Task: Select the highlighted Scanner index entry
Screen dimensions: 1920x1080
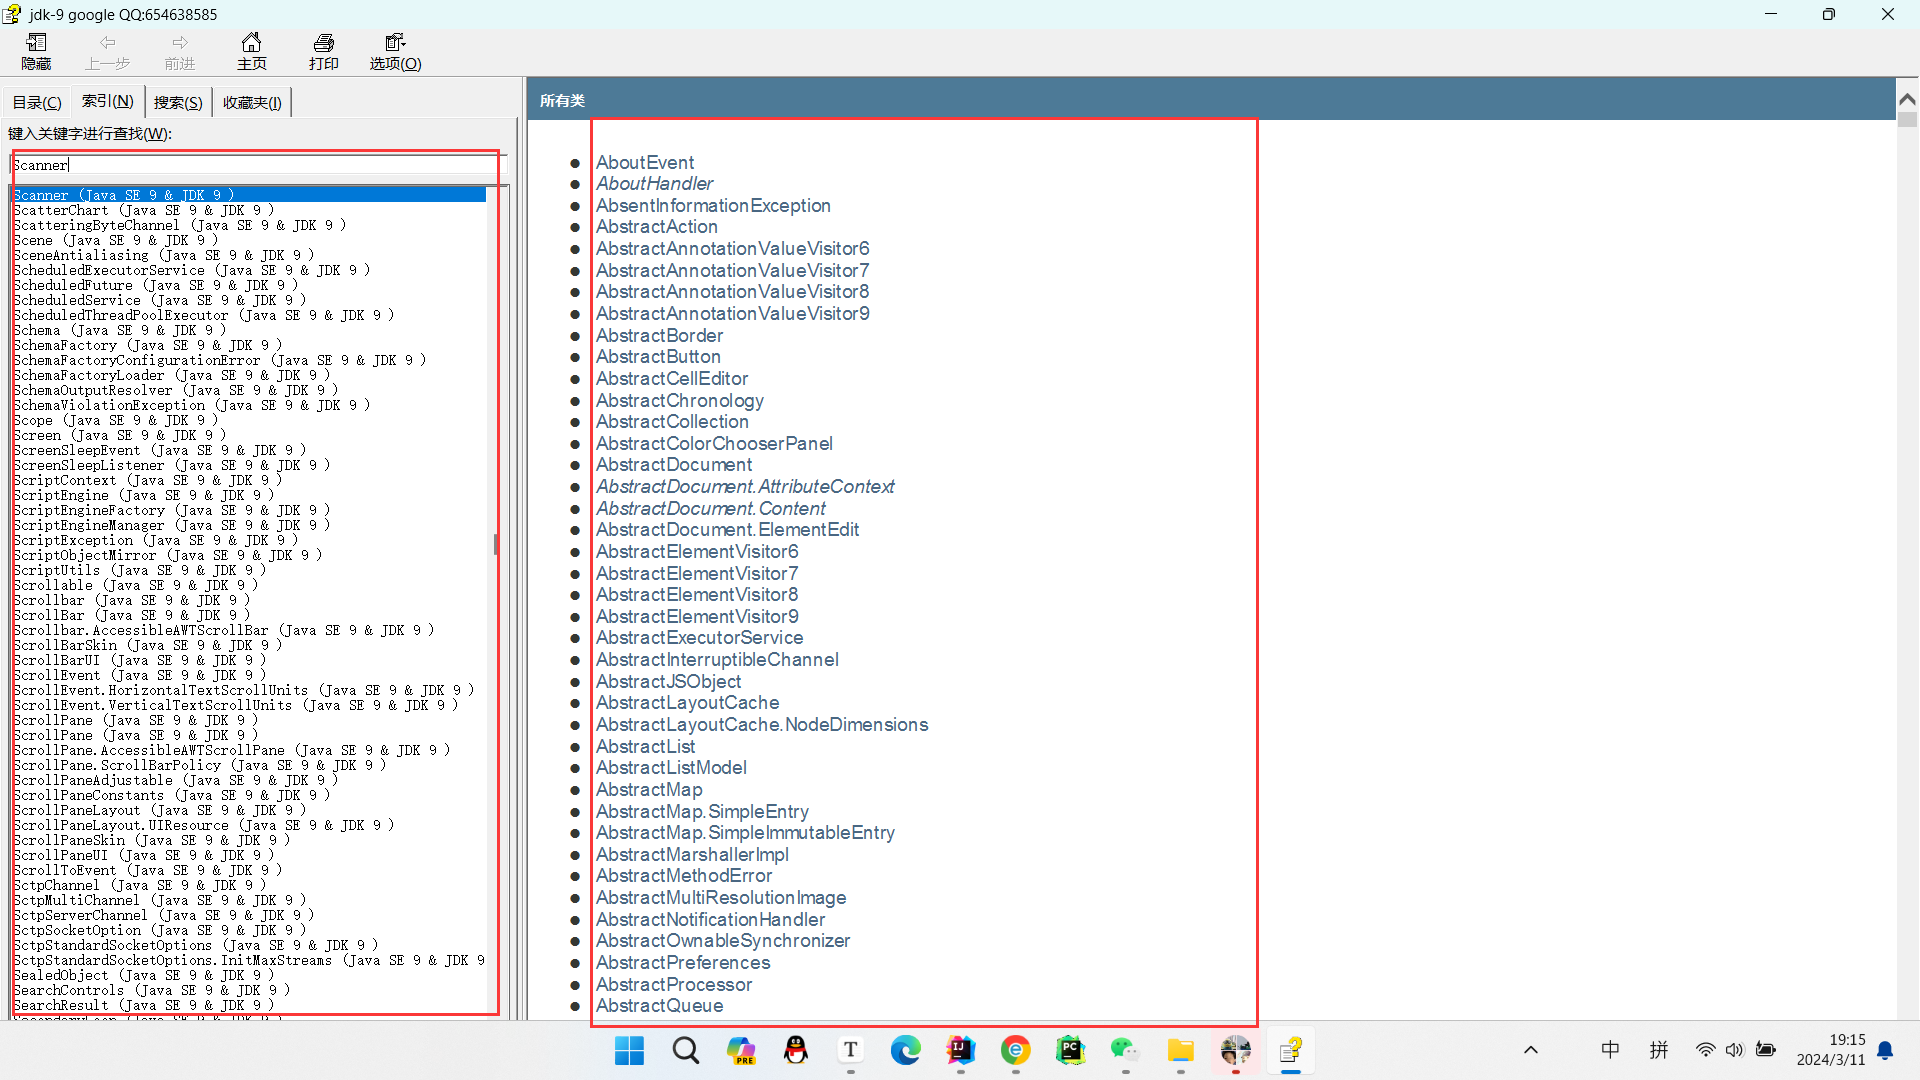Action: click(249, 195)
